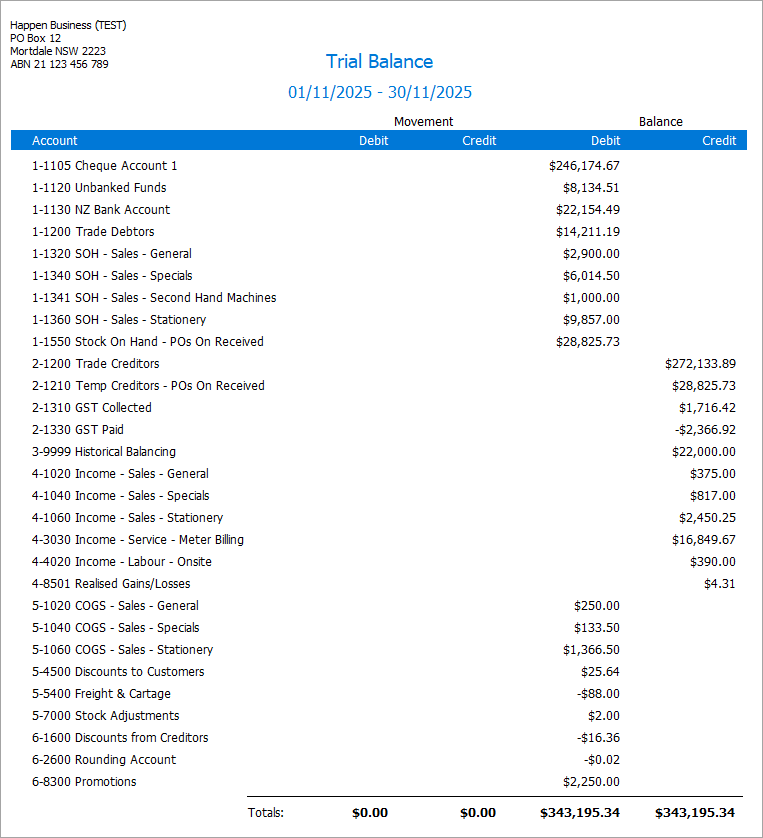This screenshot has width=763, height=838.
Task: Select 4-1020 Income - Sales - General
Action: pos(120,474)
